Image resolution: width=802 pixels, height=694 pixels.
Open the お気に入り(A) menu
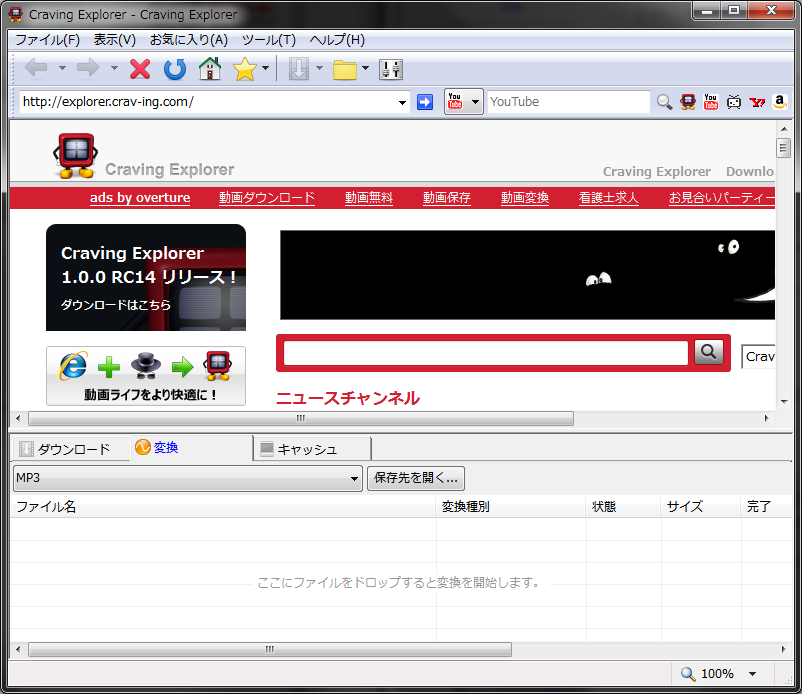coord(189,40)
